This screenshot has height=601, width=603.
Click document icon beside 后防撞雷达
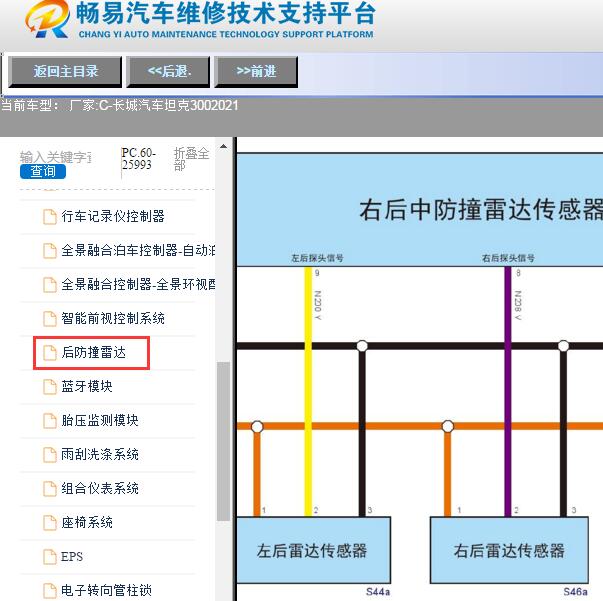point(50,353)
